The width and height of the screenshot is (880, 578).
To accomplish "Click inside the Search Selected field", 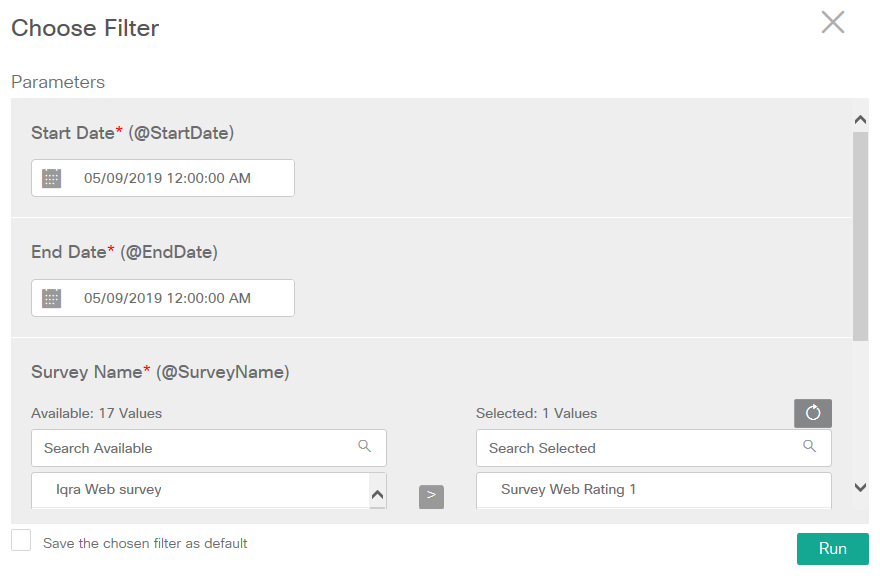I will click(x=620, y=447).
